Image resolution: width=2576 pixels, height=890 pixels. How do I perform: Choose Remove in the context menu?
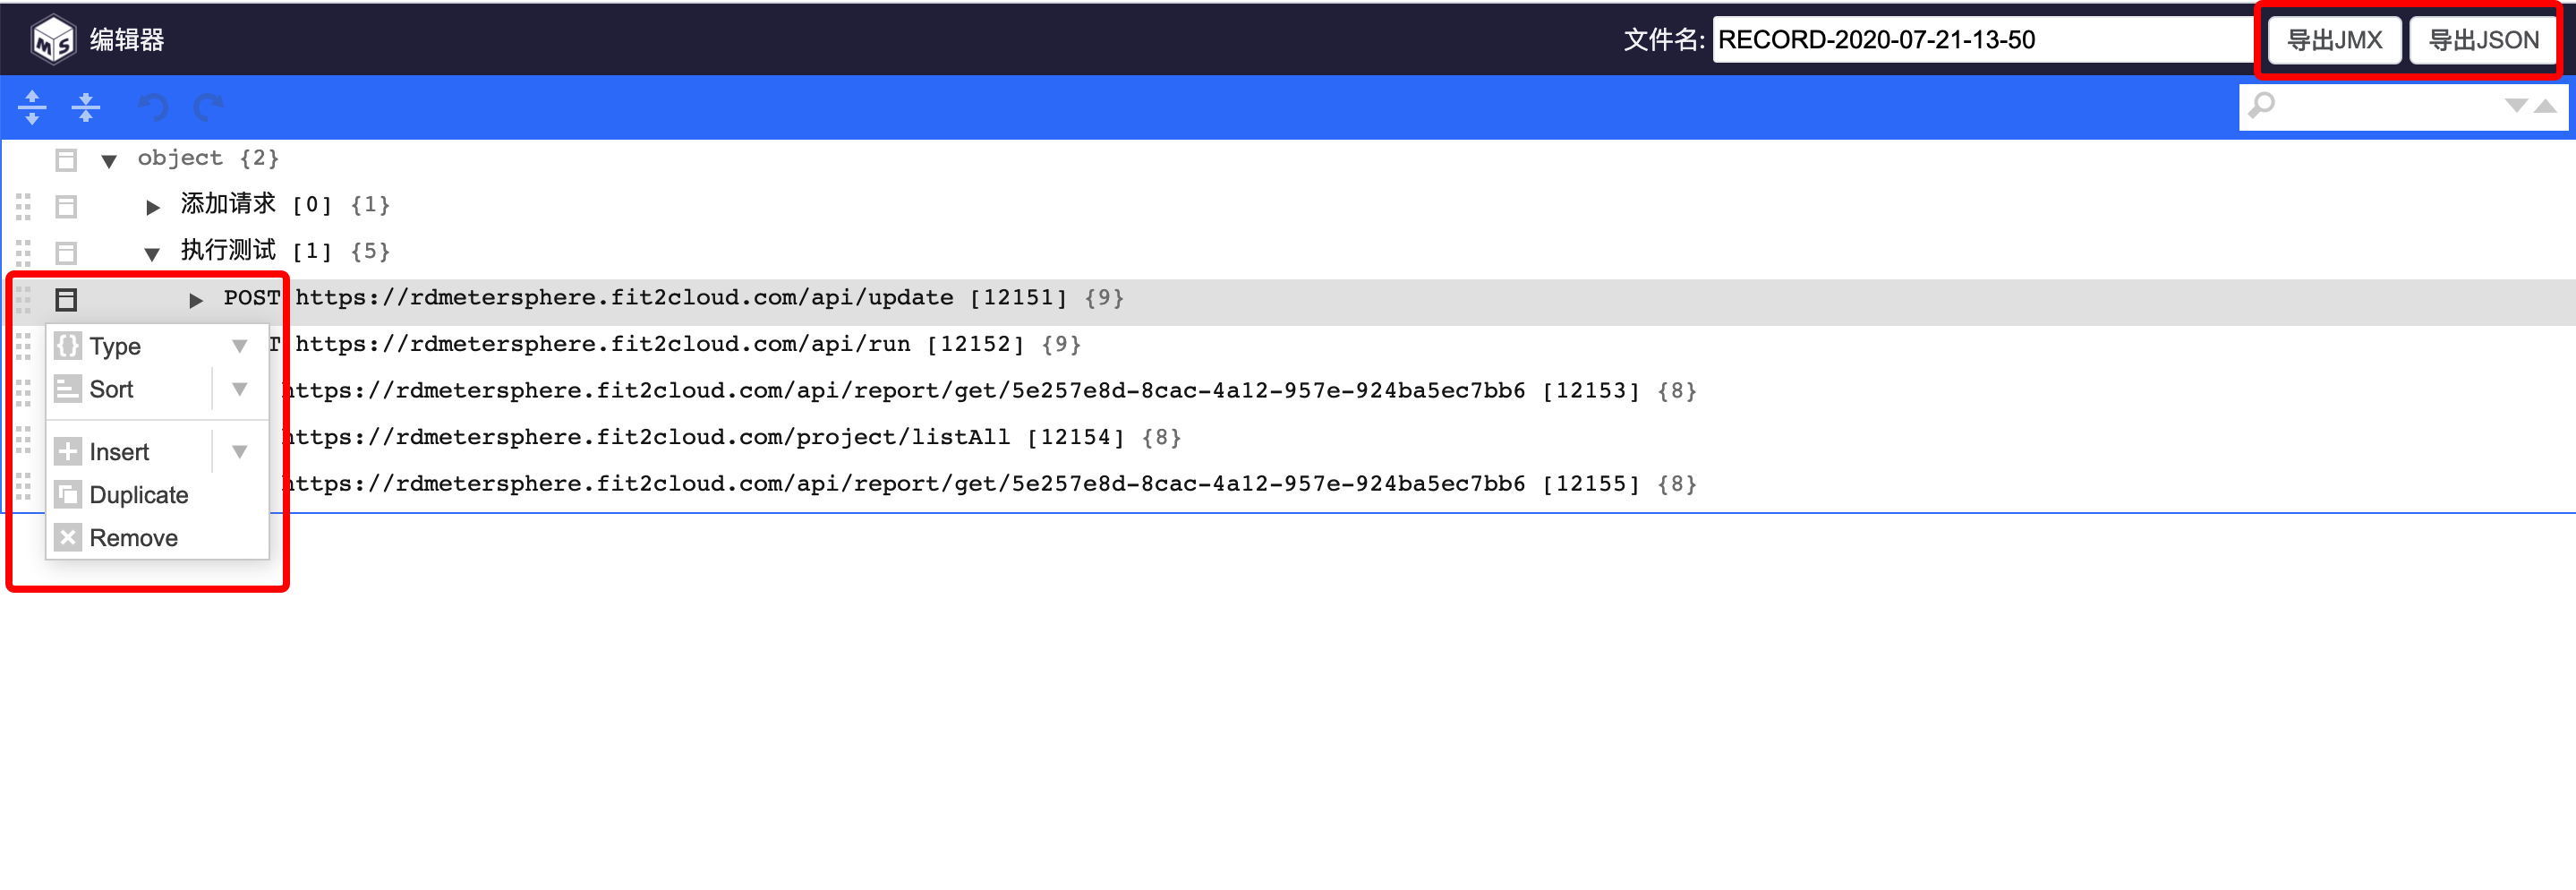coord(134,538)
